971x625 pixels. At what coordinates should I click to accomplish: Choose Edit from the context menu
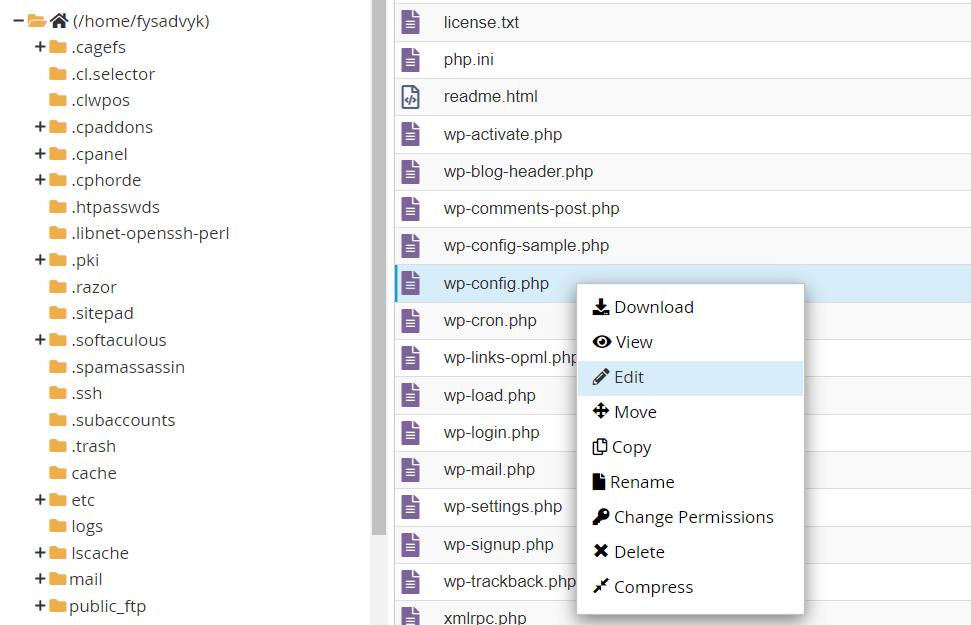[629, 377]
